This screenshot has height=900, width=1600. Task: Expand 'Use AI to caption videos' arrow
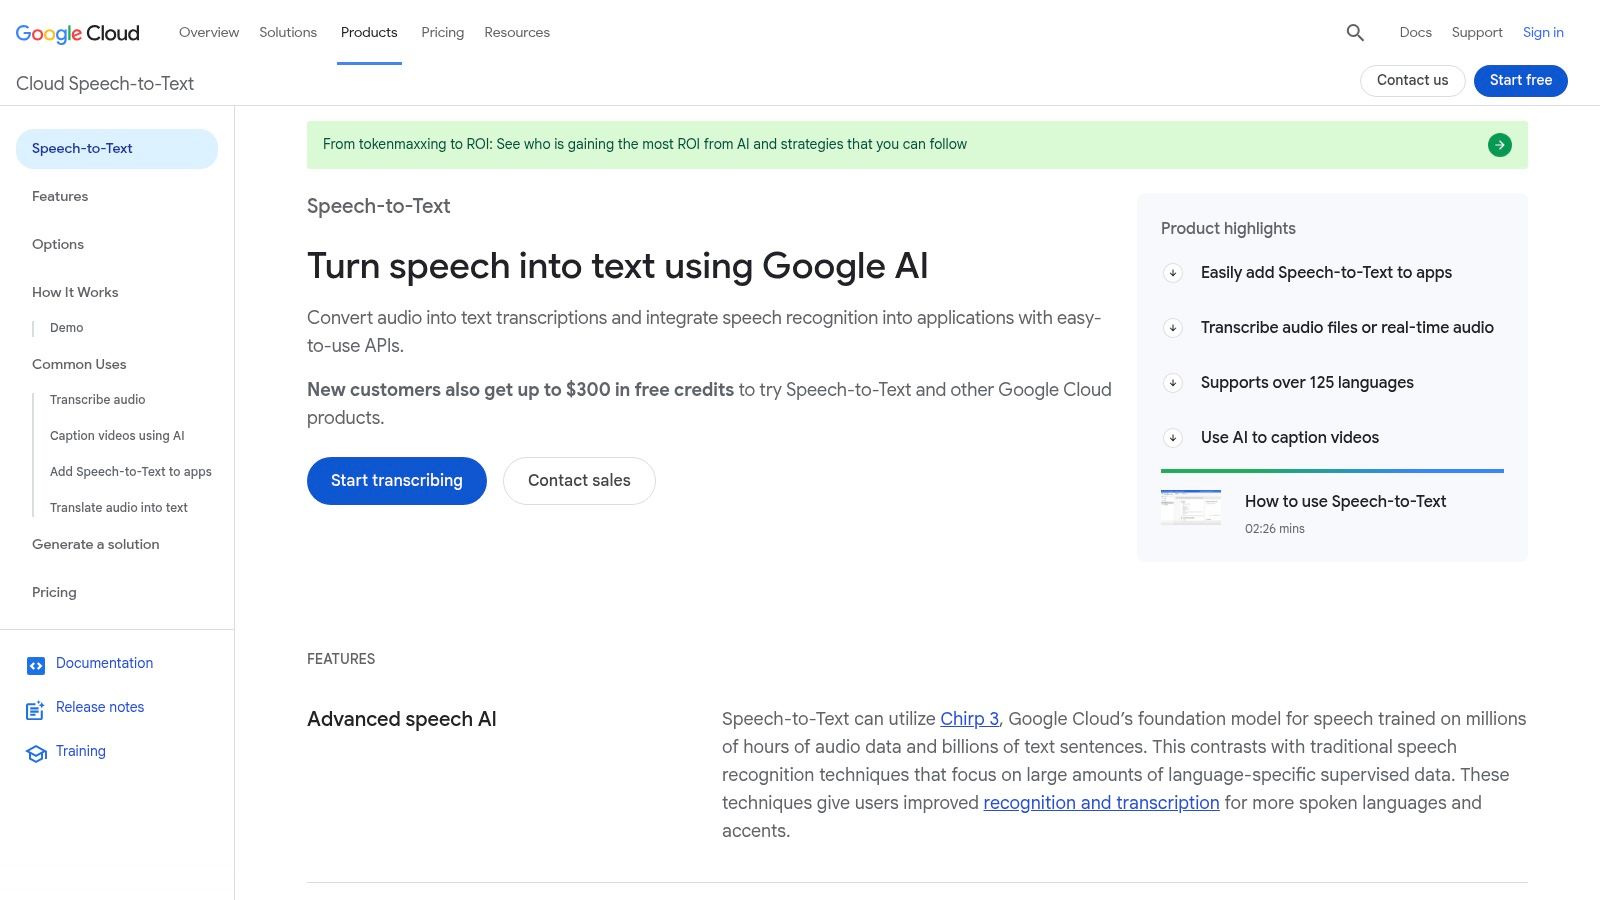tap(1173, 438)
